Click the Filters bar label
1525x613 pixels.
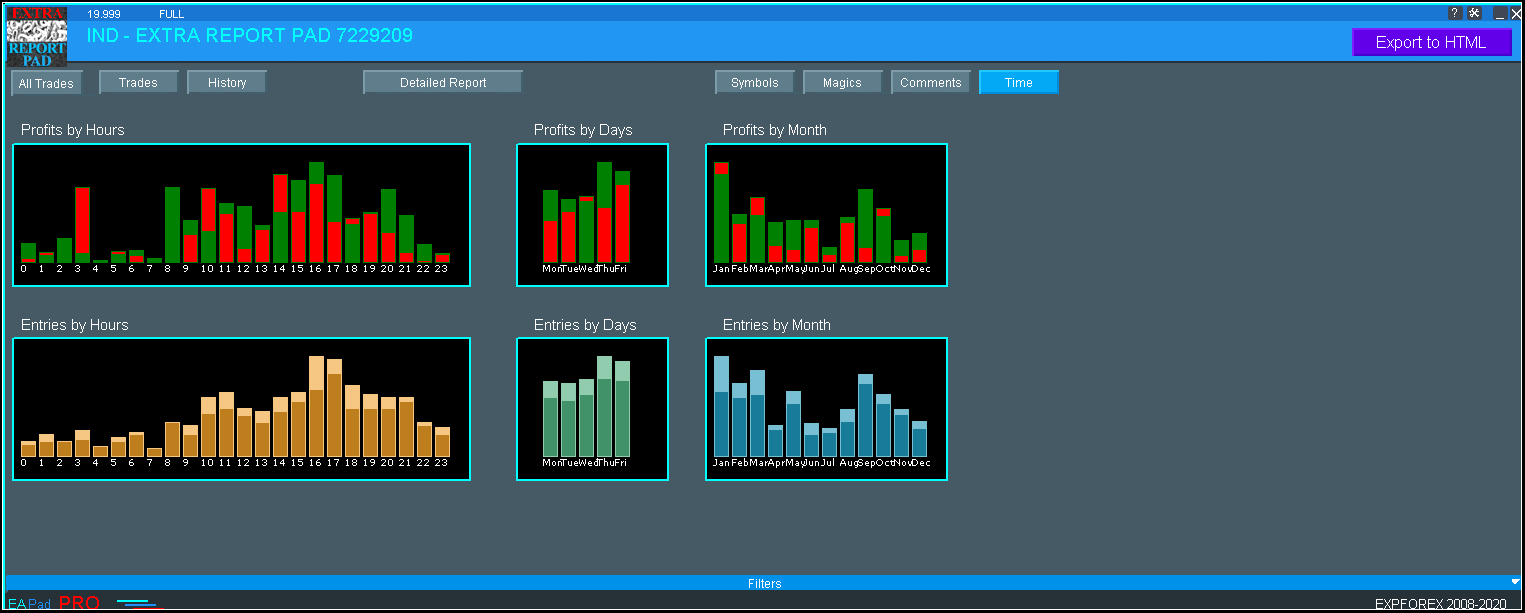(764, 583)
